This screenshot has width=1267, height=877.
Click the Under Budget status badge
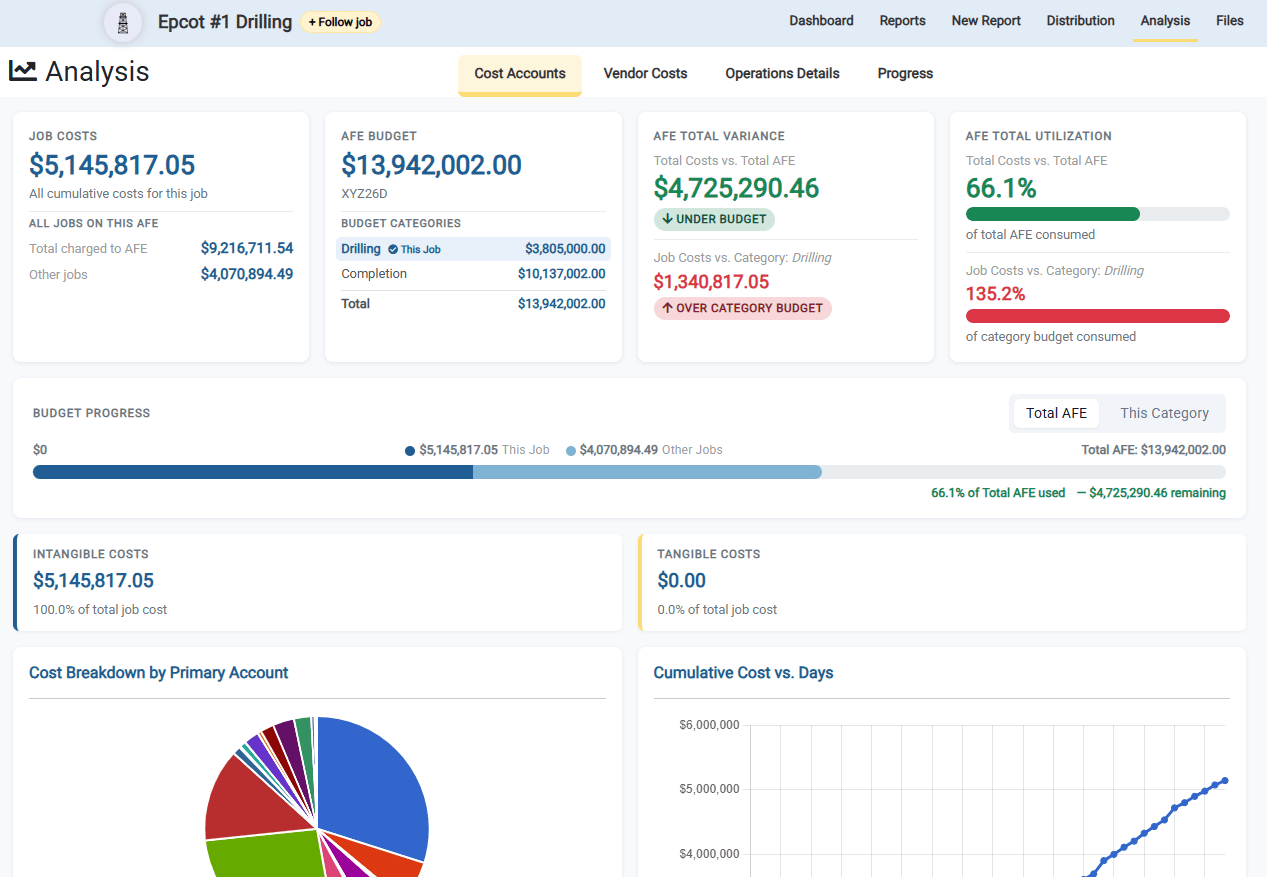(714, 219)
